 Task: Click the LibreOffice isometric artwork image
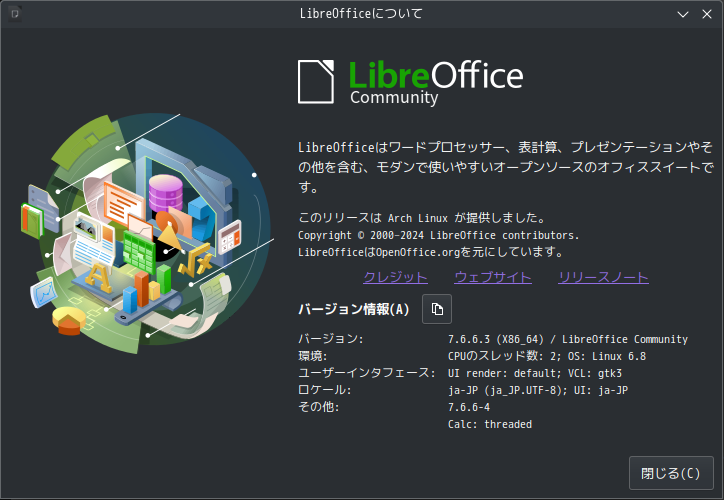click(x=148, y=234)
